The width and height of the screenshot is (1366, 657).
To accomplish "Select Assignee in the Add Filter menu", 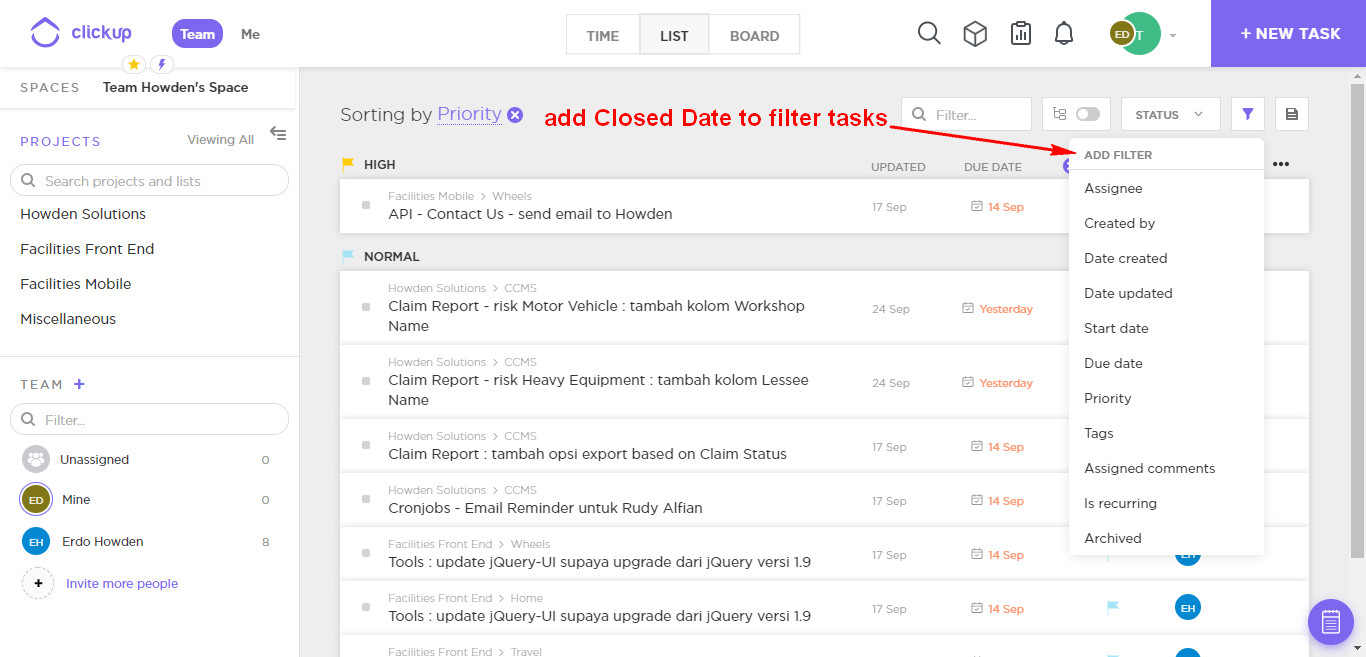I will tap(1113, 188).
